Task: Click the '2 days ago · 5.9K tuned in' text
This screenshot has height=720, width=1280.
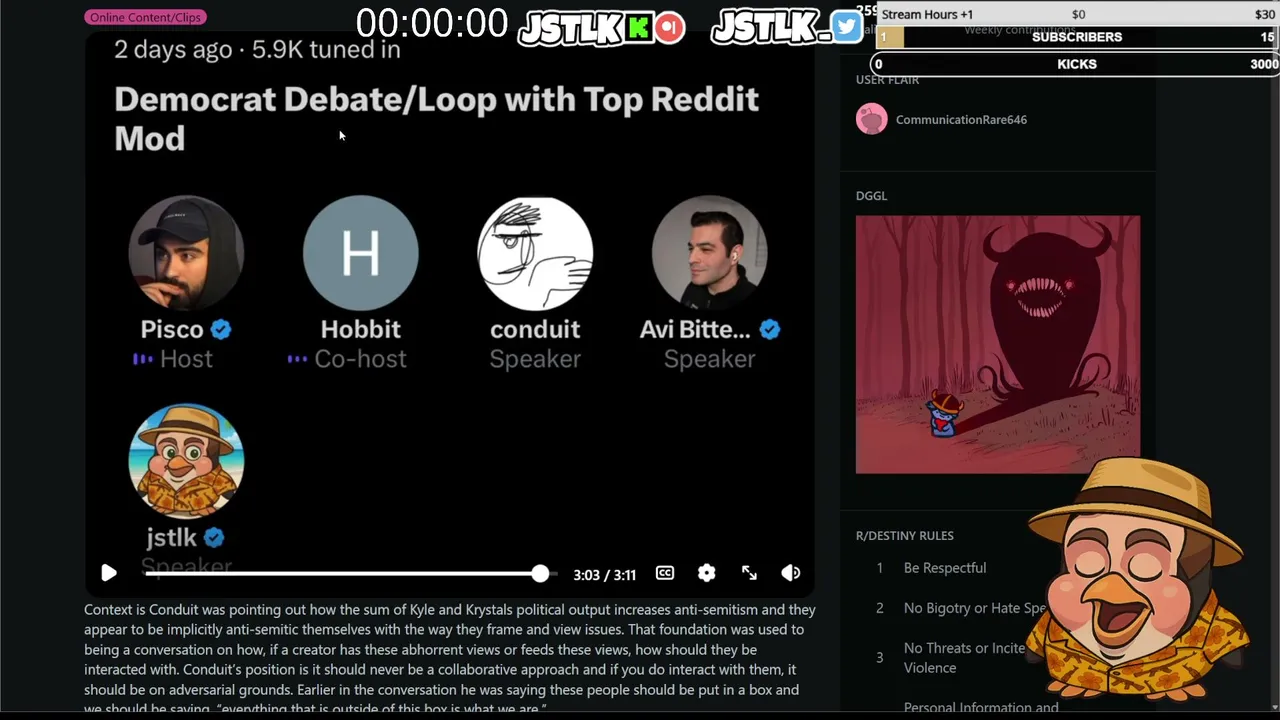Action: [x=257, y=49]
